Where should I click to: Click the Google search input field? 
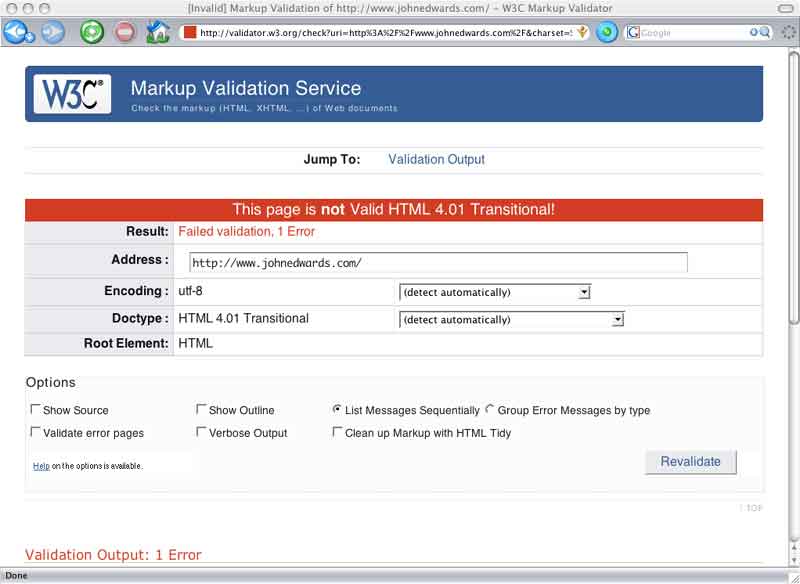pyautogui.click(x=694, y=33)
